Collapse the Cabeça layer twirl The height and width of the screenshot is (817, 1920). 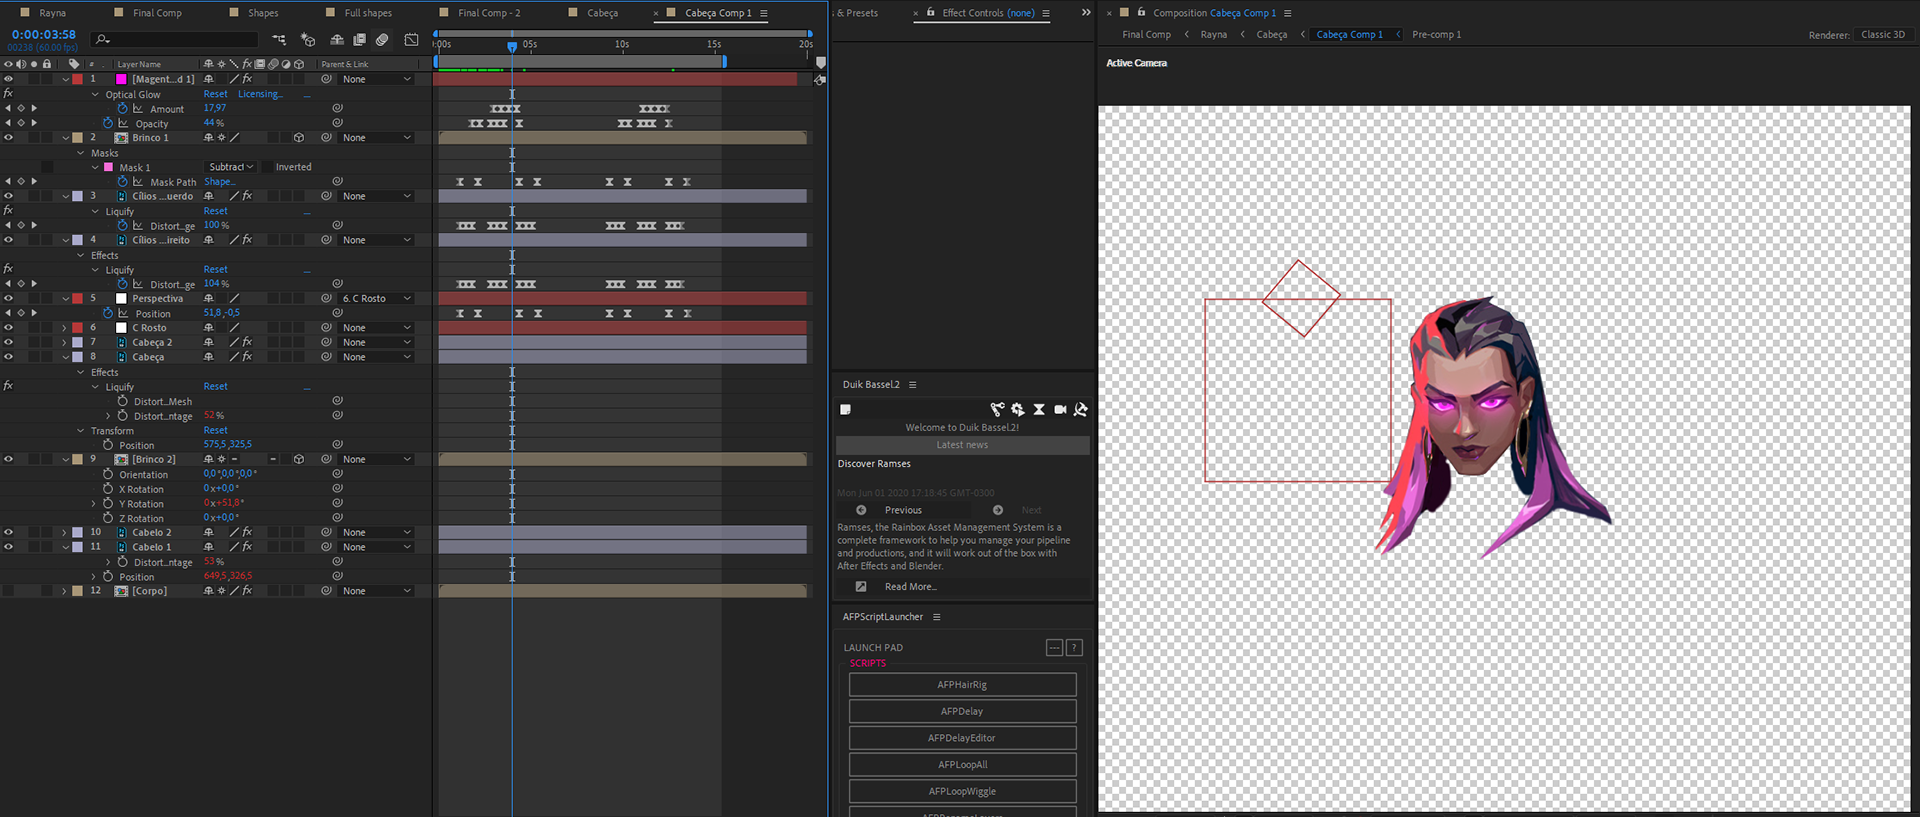(x=64, y=357)
